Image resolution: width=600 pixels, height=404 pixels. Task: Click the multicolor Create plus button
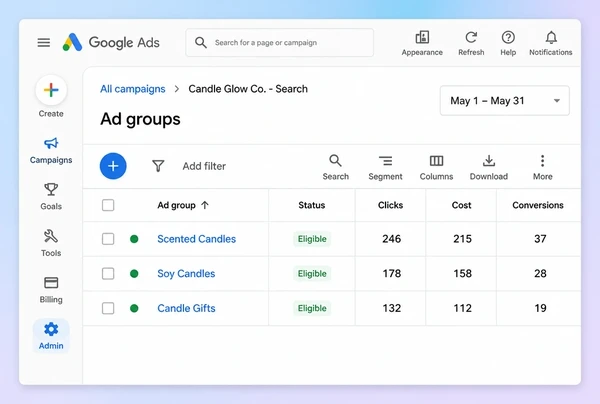51,90
